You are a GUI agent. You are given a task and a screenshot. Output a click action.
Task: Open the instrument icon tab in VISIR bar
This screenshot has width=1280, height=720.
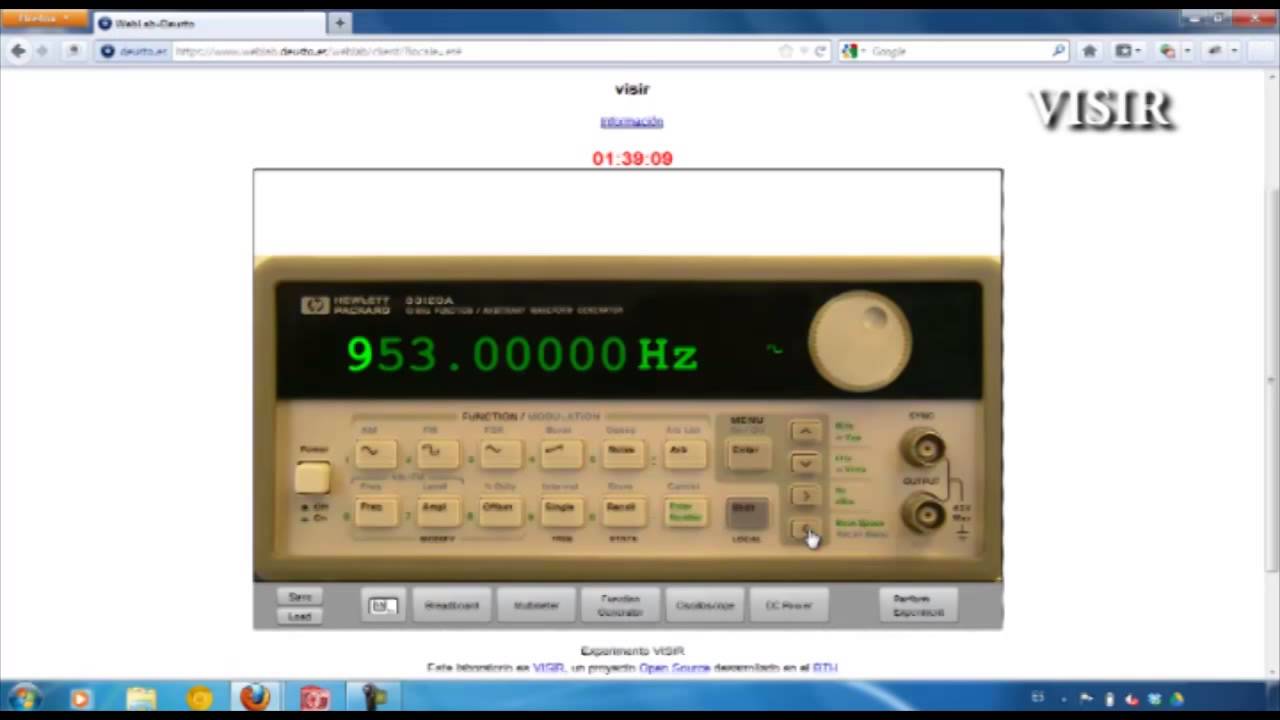click(x=383, y=606)
